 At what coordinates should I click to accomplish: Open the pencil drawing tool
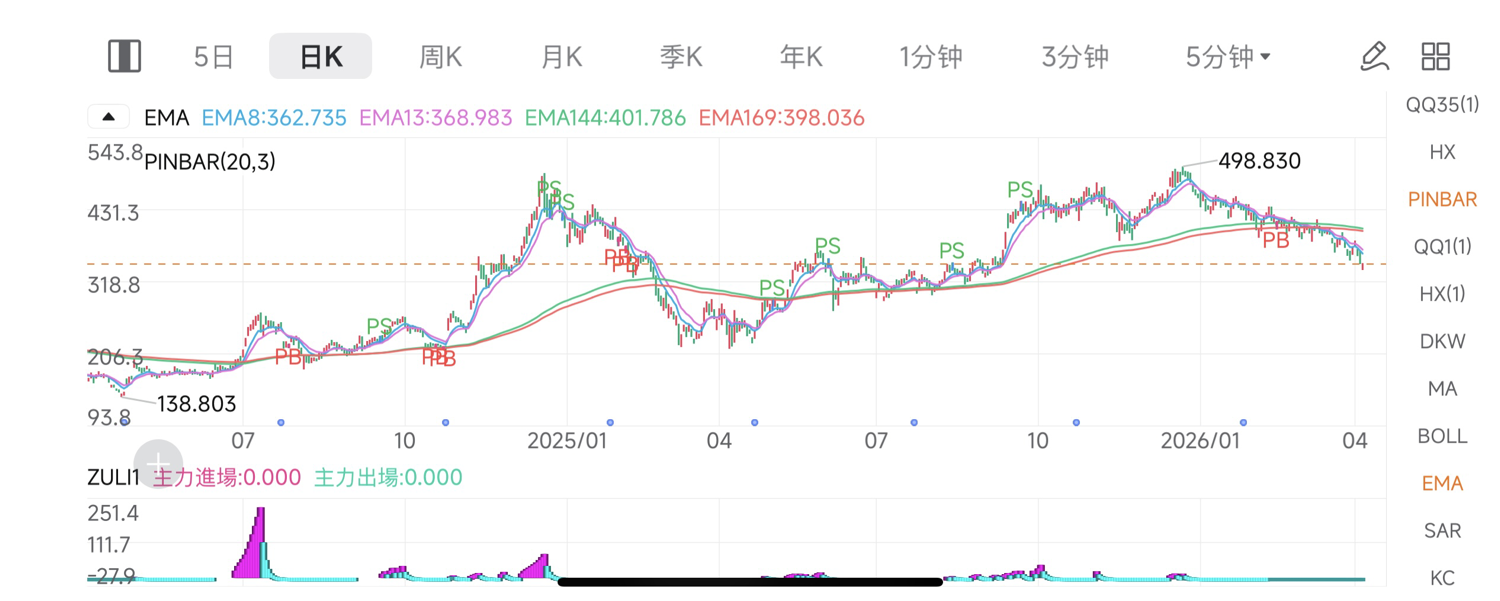click(x=1375, y=56)
